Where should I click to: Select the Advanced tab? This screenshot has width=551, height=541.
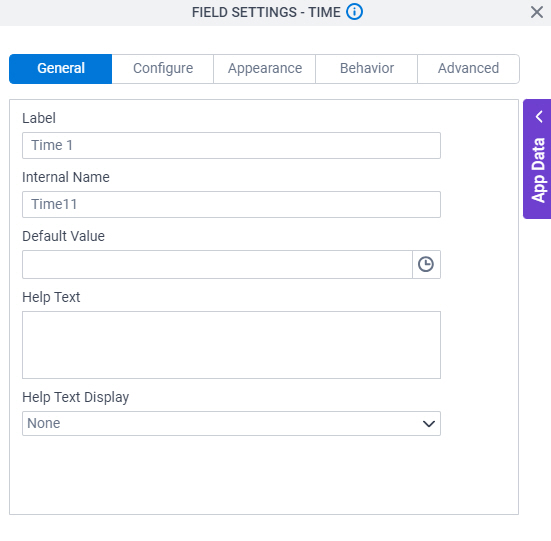[468, 69]
